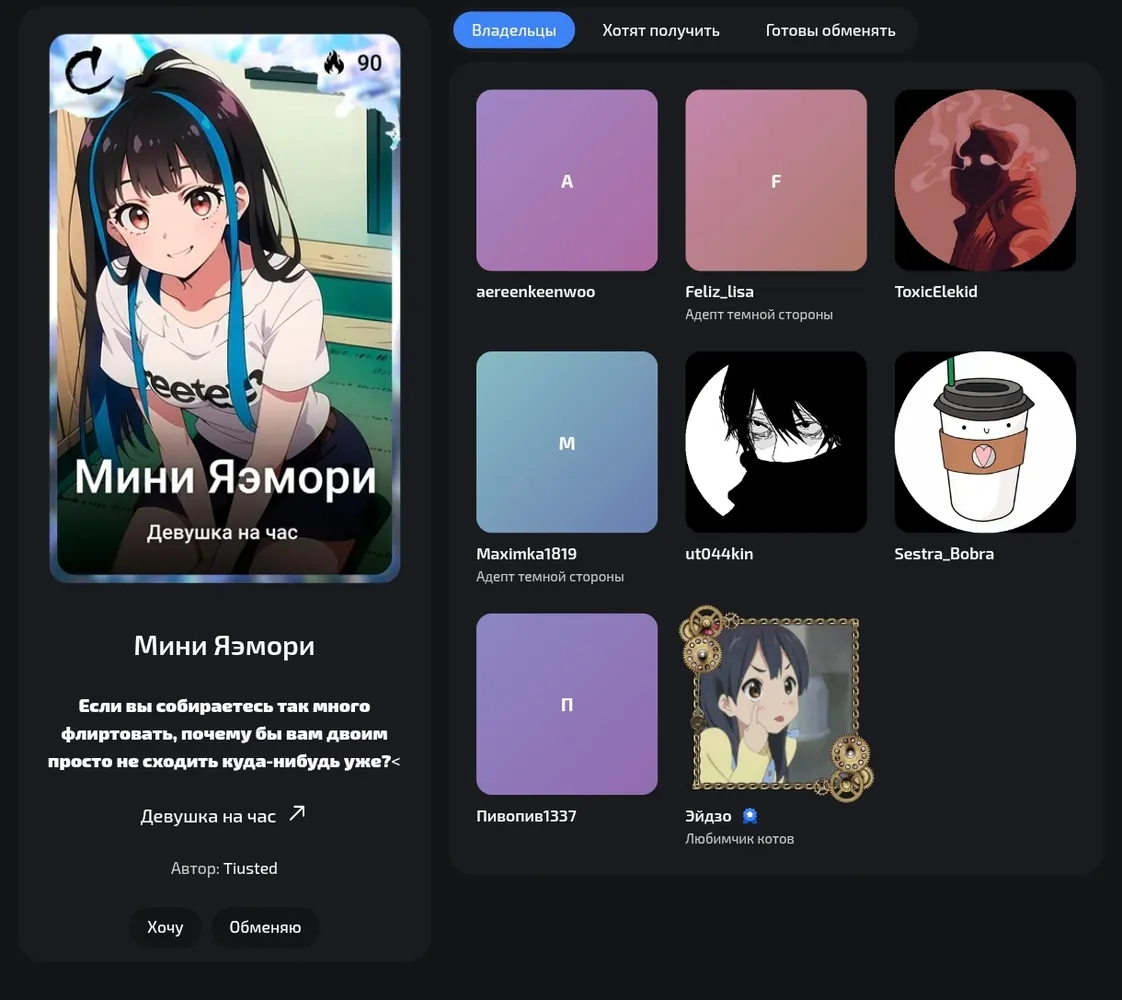Flip the card with the rotate arrow icon

(88, 70)
